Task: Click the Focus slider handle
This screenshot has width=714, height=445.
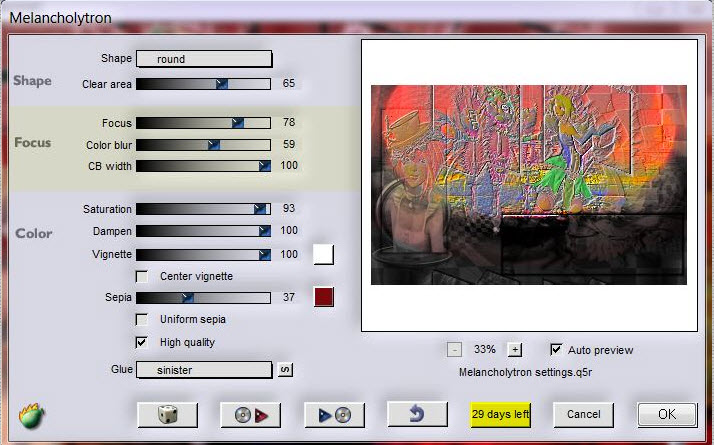Action: click(x=238, y=123)
